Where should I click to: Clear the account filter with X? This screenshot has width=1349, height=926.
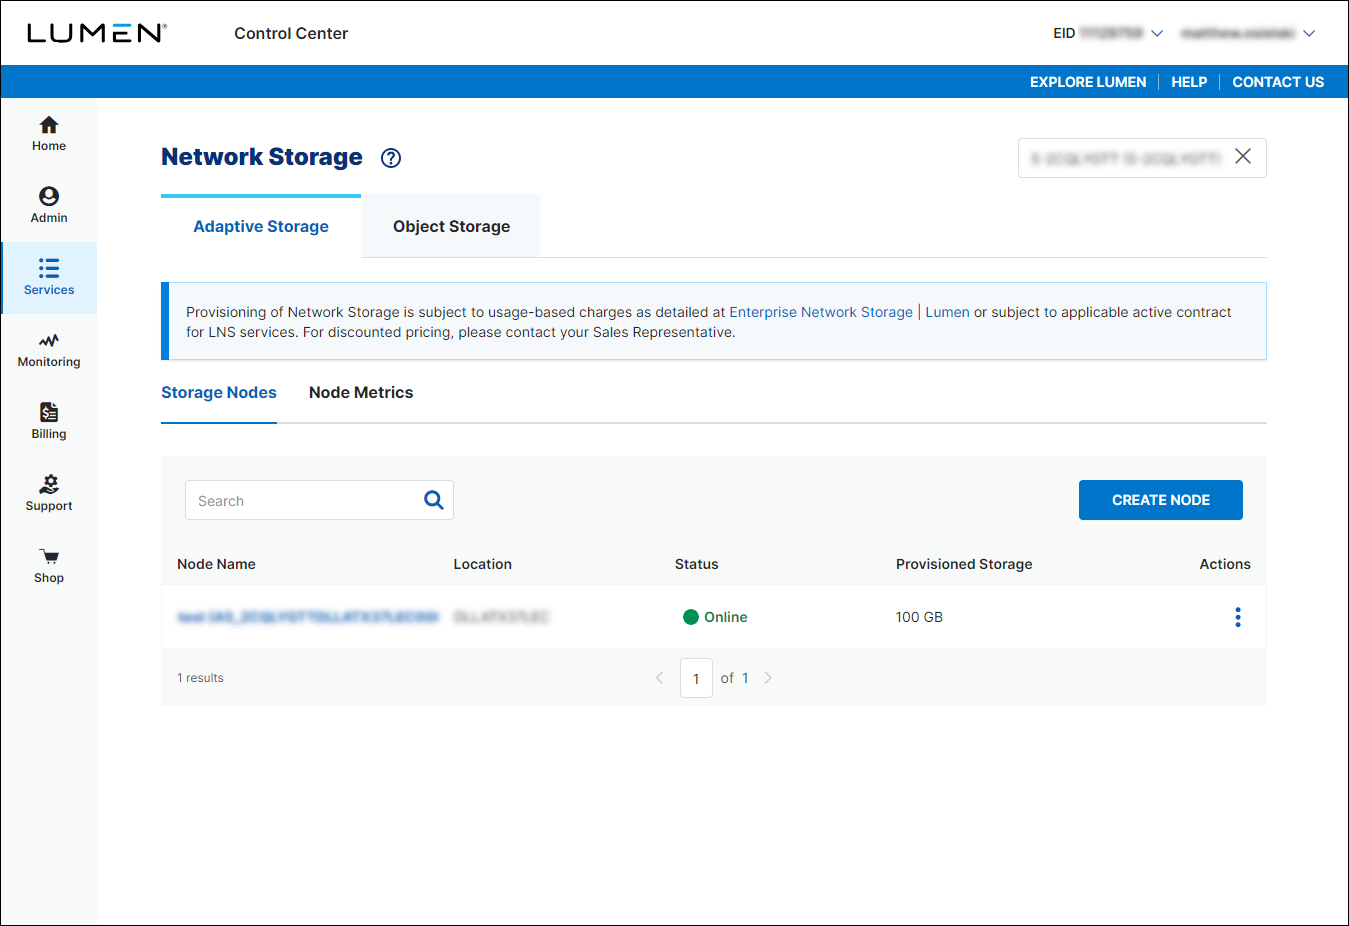1243,156
